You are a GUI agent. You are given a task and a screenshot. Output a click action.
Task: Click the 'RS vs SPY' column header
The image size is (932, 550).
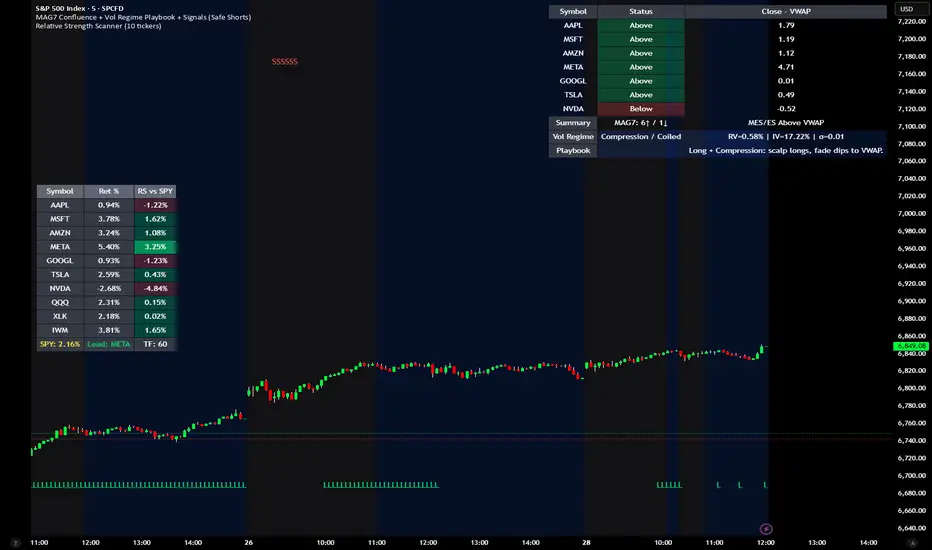point(155,191)
